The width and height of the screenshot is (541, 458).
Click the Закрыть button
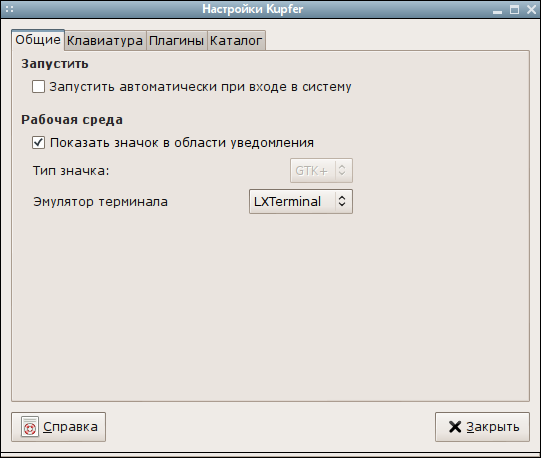(x=482, y=427)
